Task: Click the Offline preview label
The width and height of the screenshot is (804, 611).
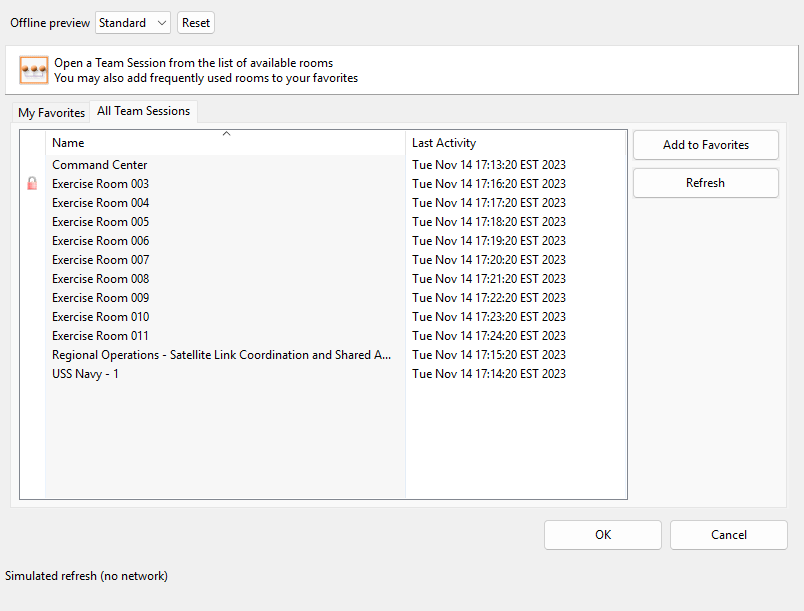Action: (50, 23)
